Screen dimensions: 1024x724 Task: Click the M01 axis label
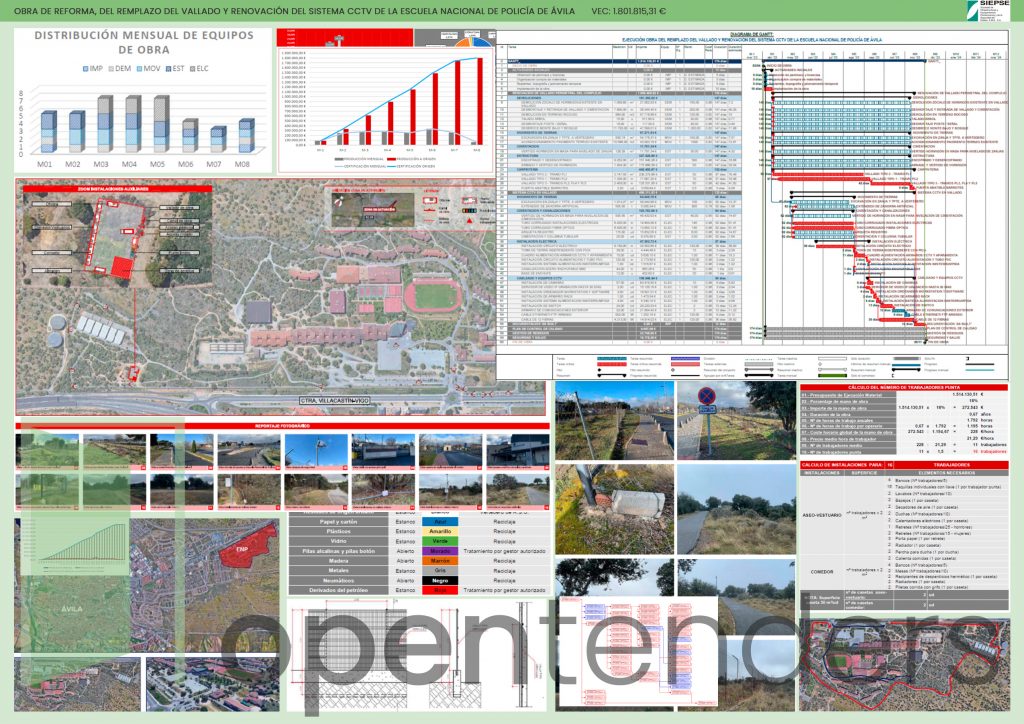tap(44, 164)
